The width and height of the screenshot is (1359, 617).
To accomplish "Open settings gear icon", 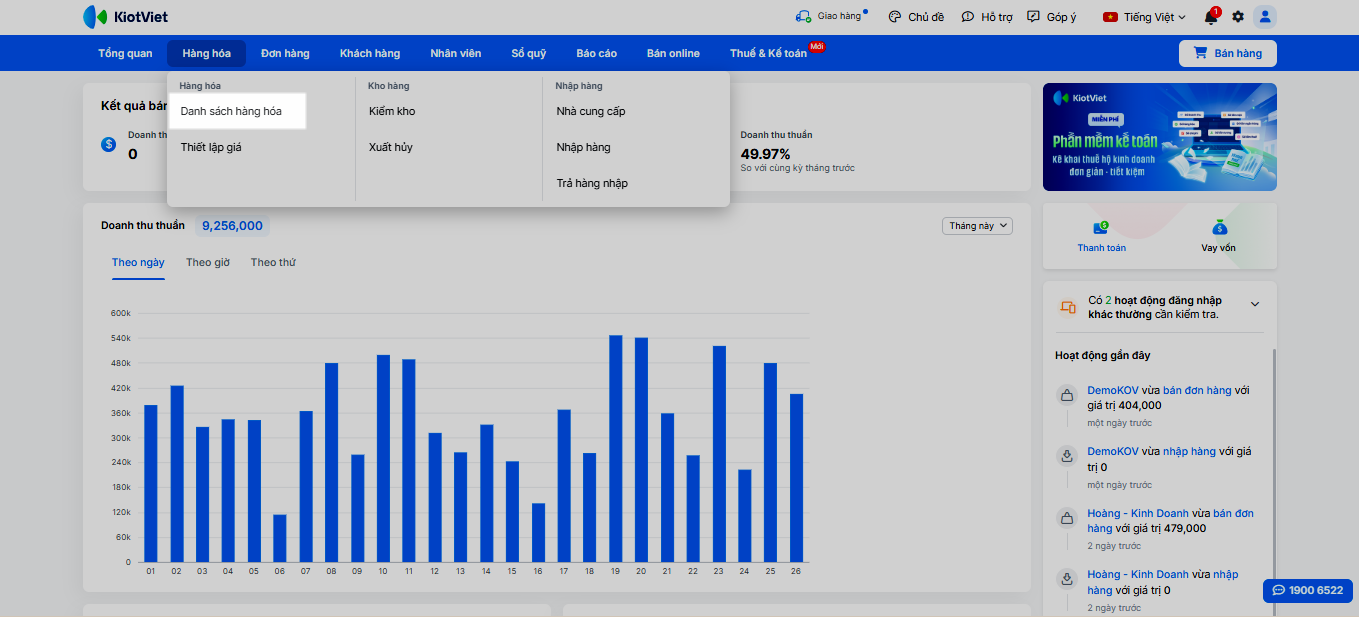I will point(1238,17).
